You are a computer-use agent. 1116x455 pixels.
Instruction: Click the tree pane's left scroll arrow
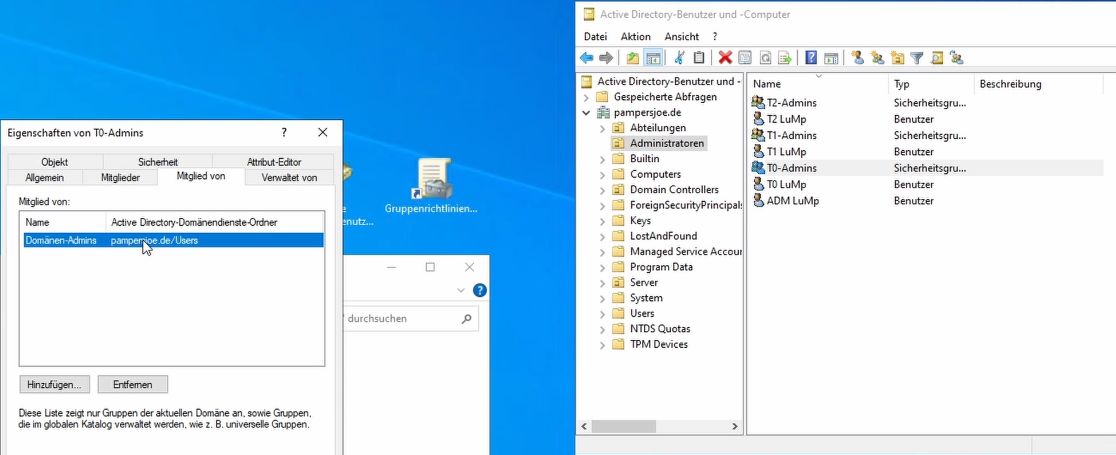(585, 427)
